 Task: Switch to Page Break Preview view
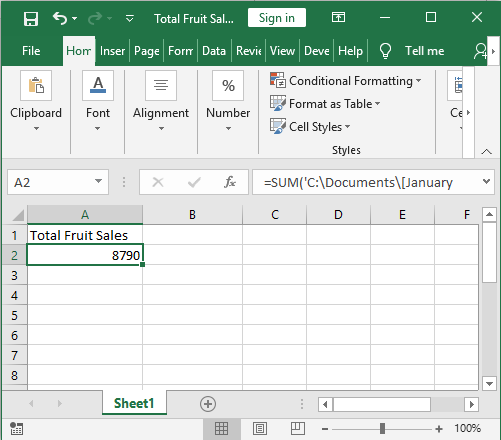pyautogui.click(x=298, y=429)
